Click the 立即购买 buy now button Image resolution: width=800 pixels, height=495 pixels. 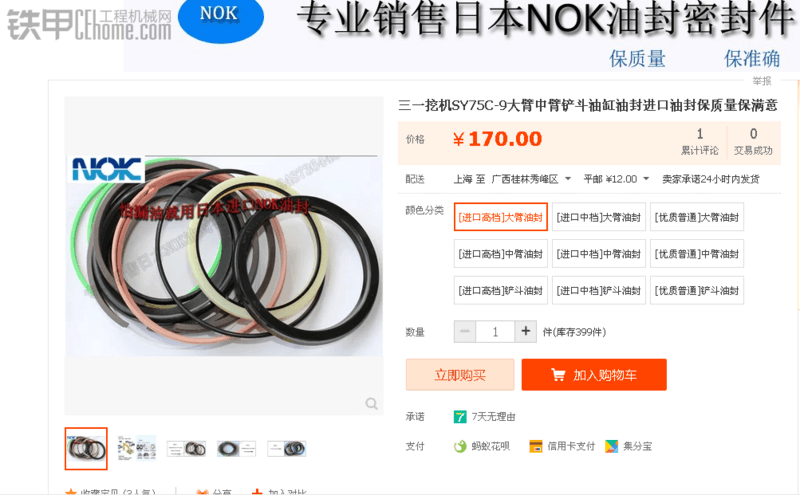460,375
